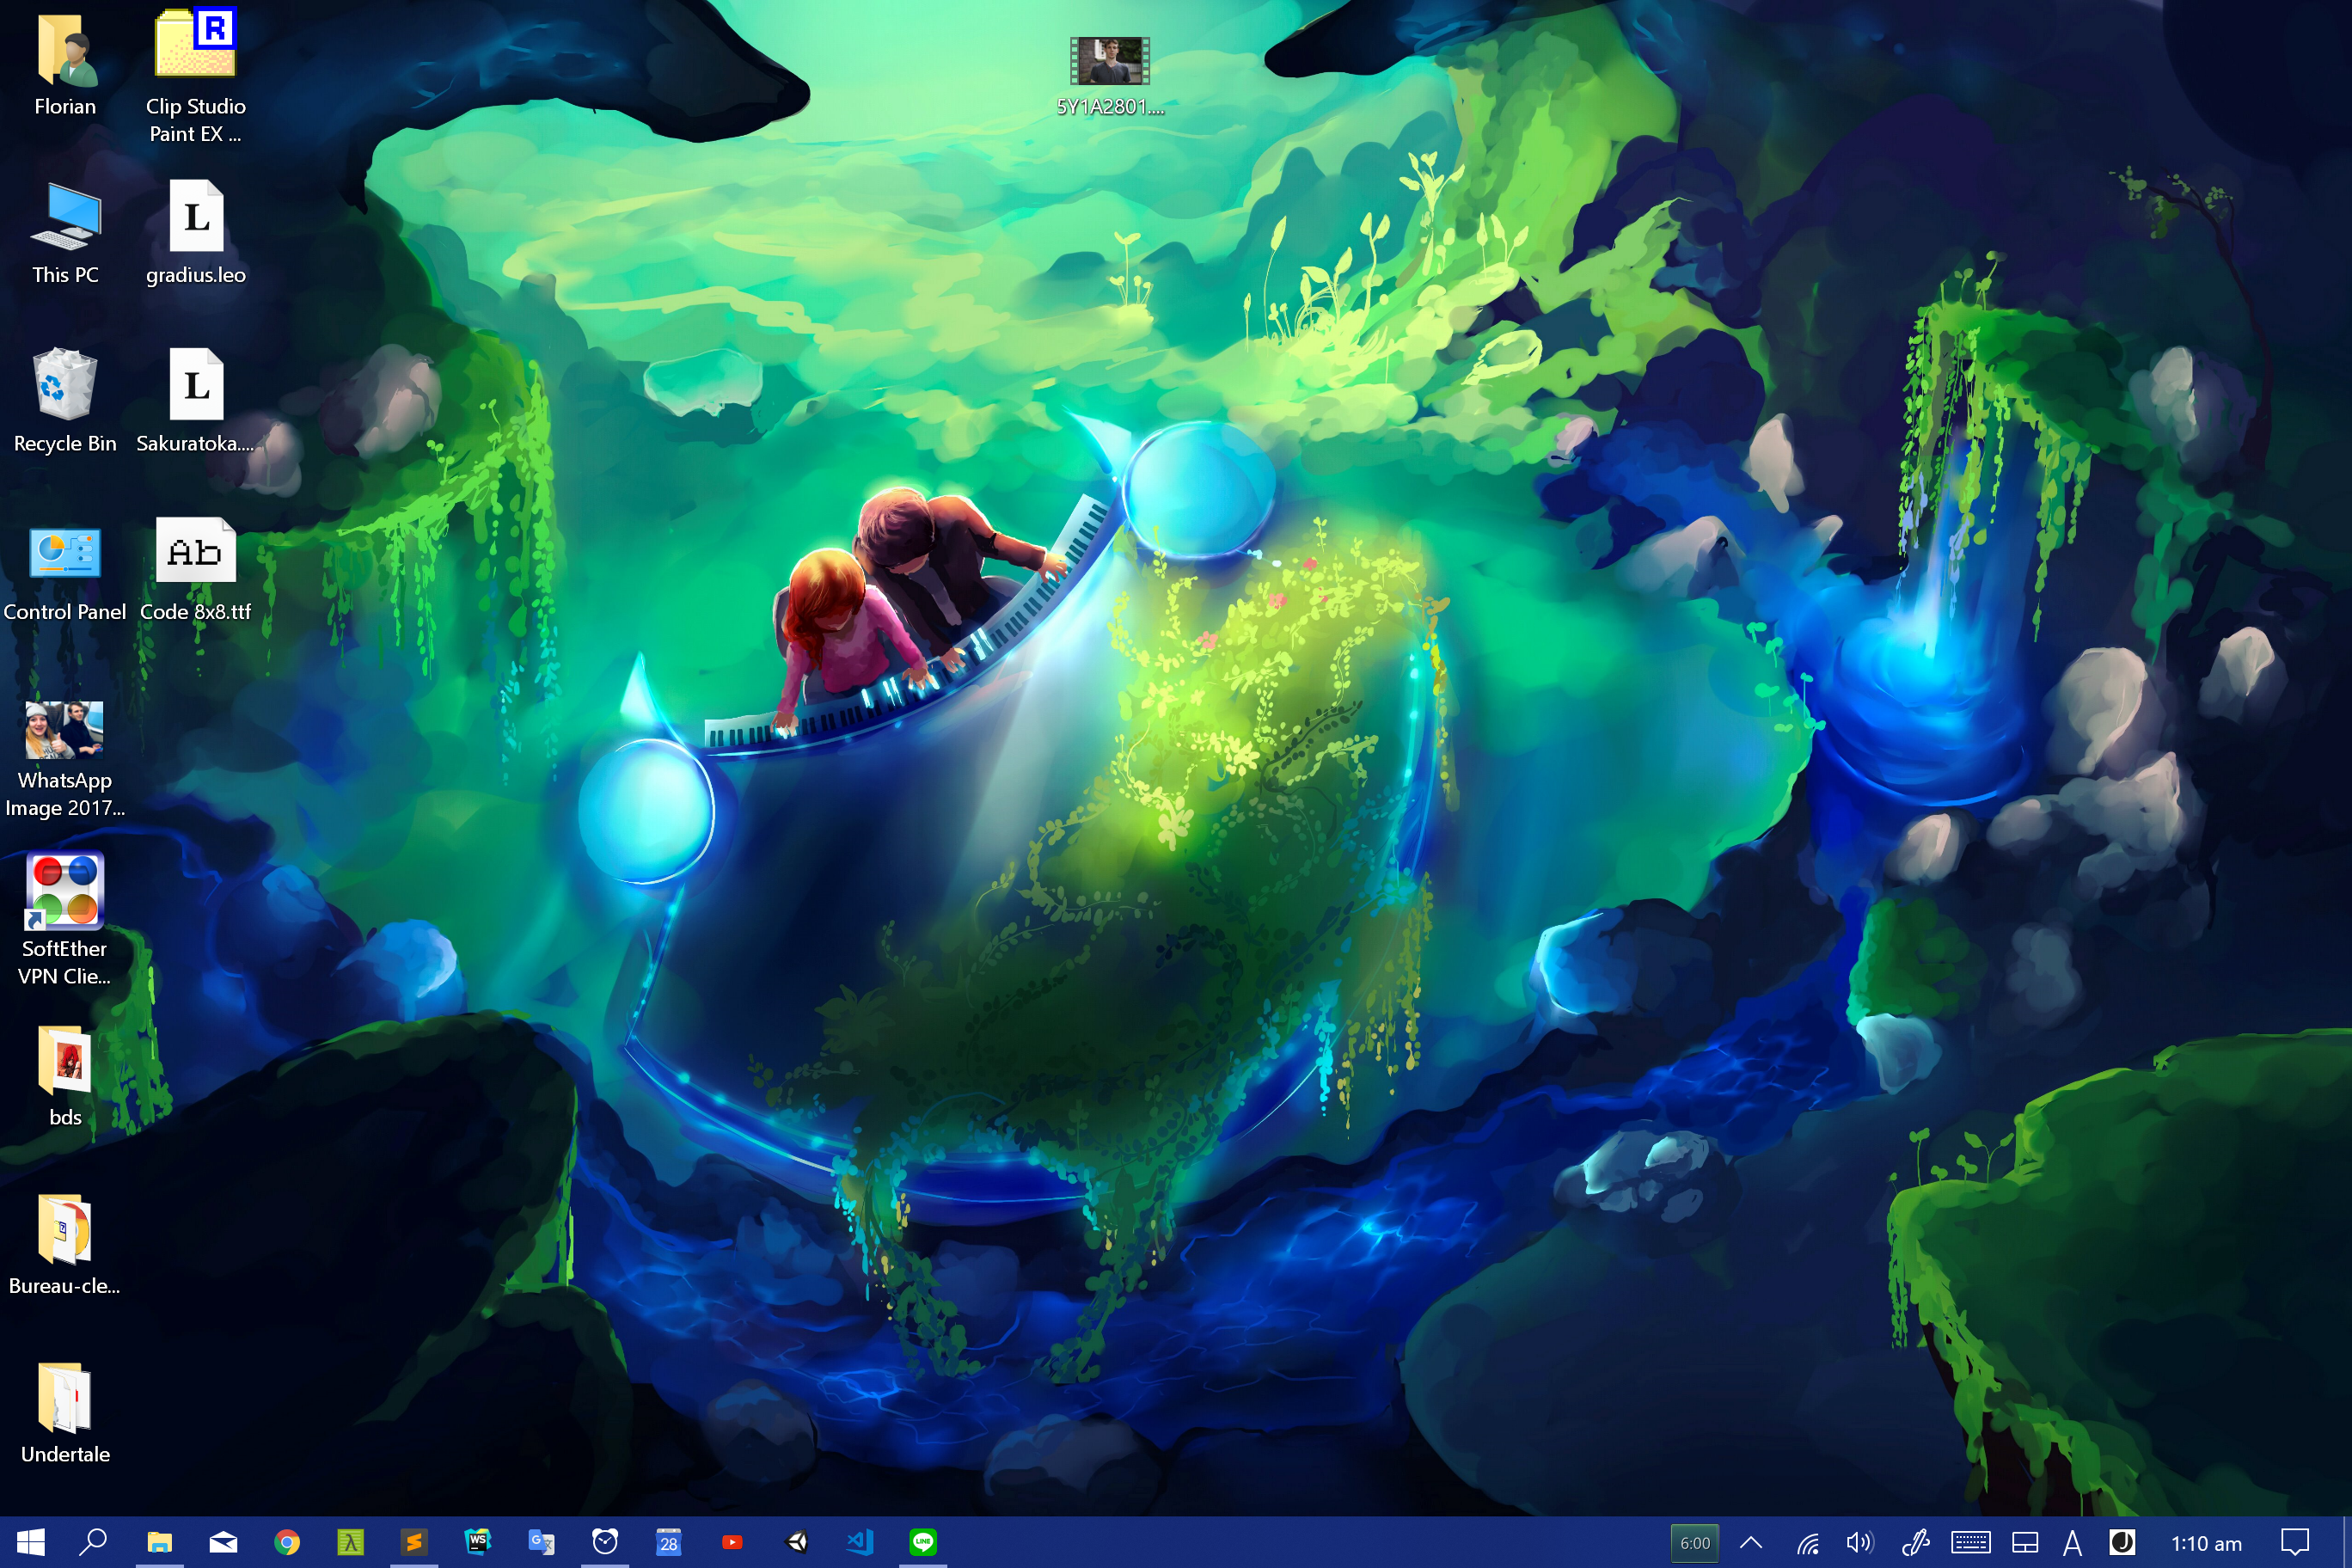Open the Start menu
This screenshot has height=1568, width=2352.
pyautogui.click(x=30, y=1542)
